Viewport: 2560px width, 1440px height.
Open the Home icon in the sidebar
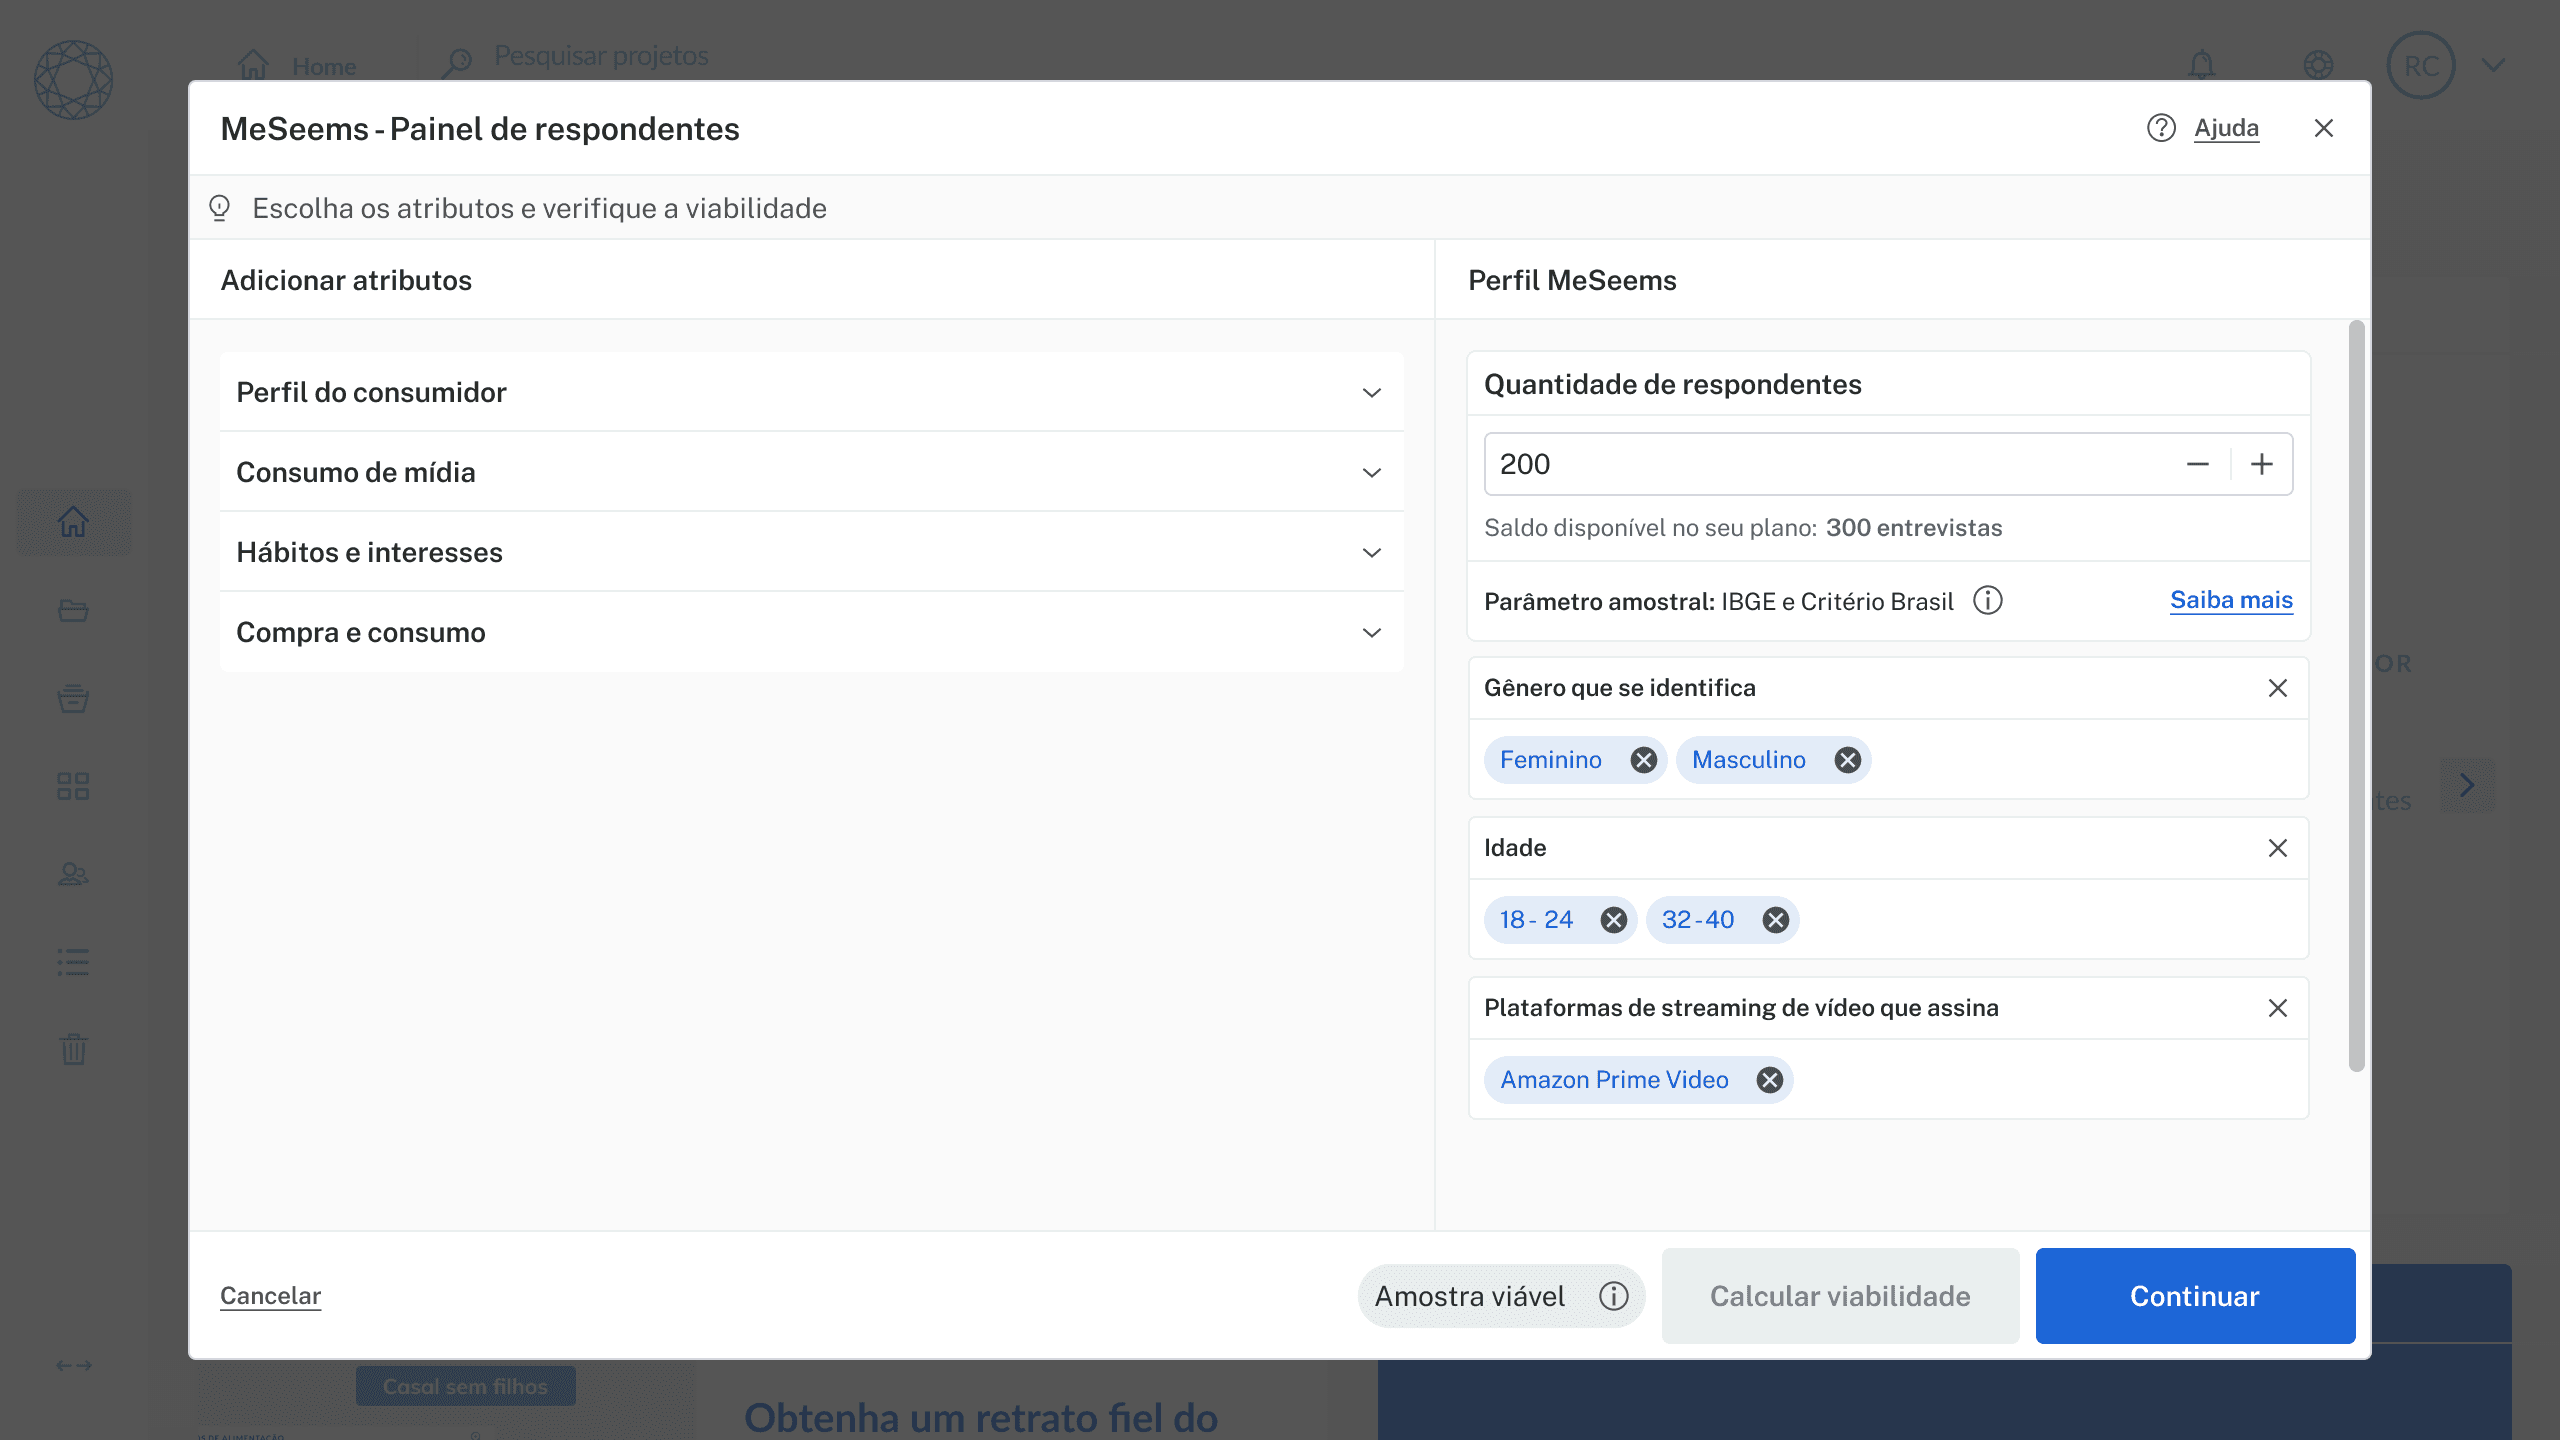point(73,521)
